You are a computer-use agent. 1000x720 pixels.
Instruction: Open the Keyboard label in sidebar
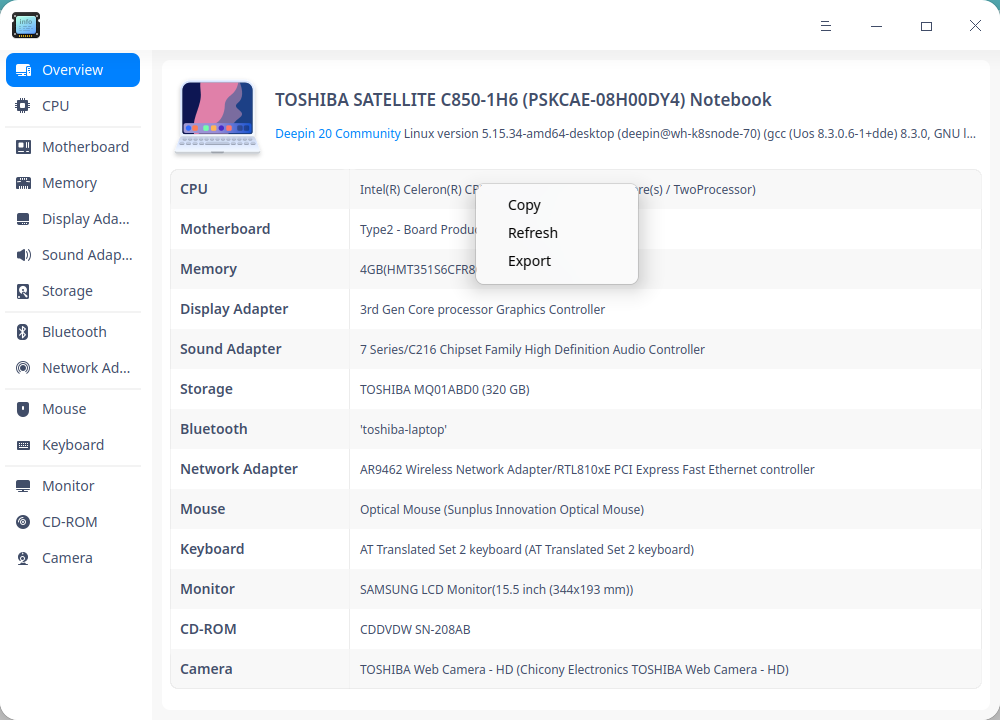tap(73, 445)
